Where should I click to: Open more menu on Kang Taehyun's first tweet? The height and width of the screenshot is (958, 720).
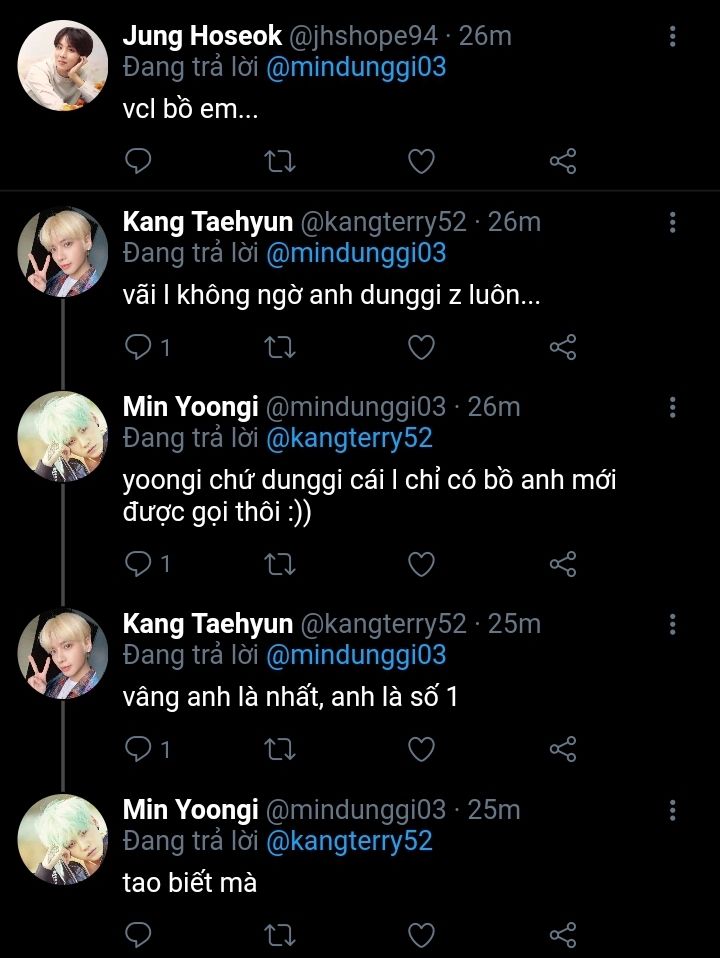point(672,222)
